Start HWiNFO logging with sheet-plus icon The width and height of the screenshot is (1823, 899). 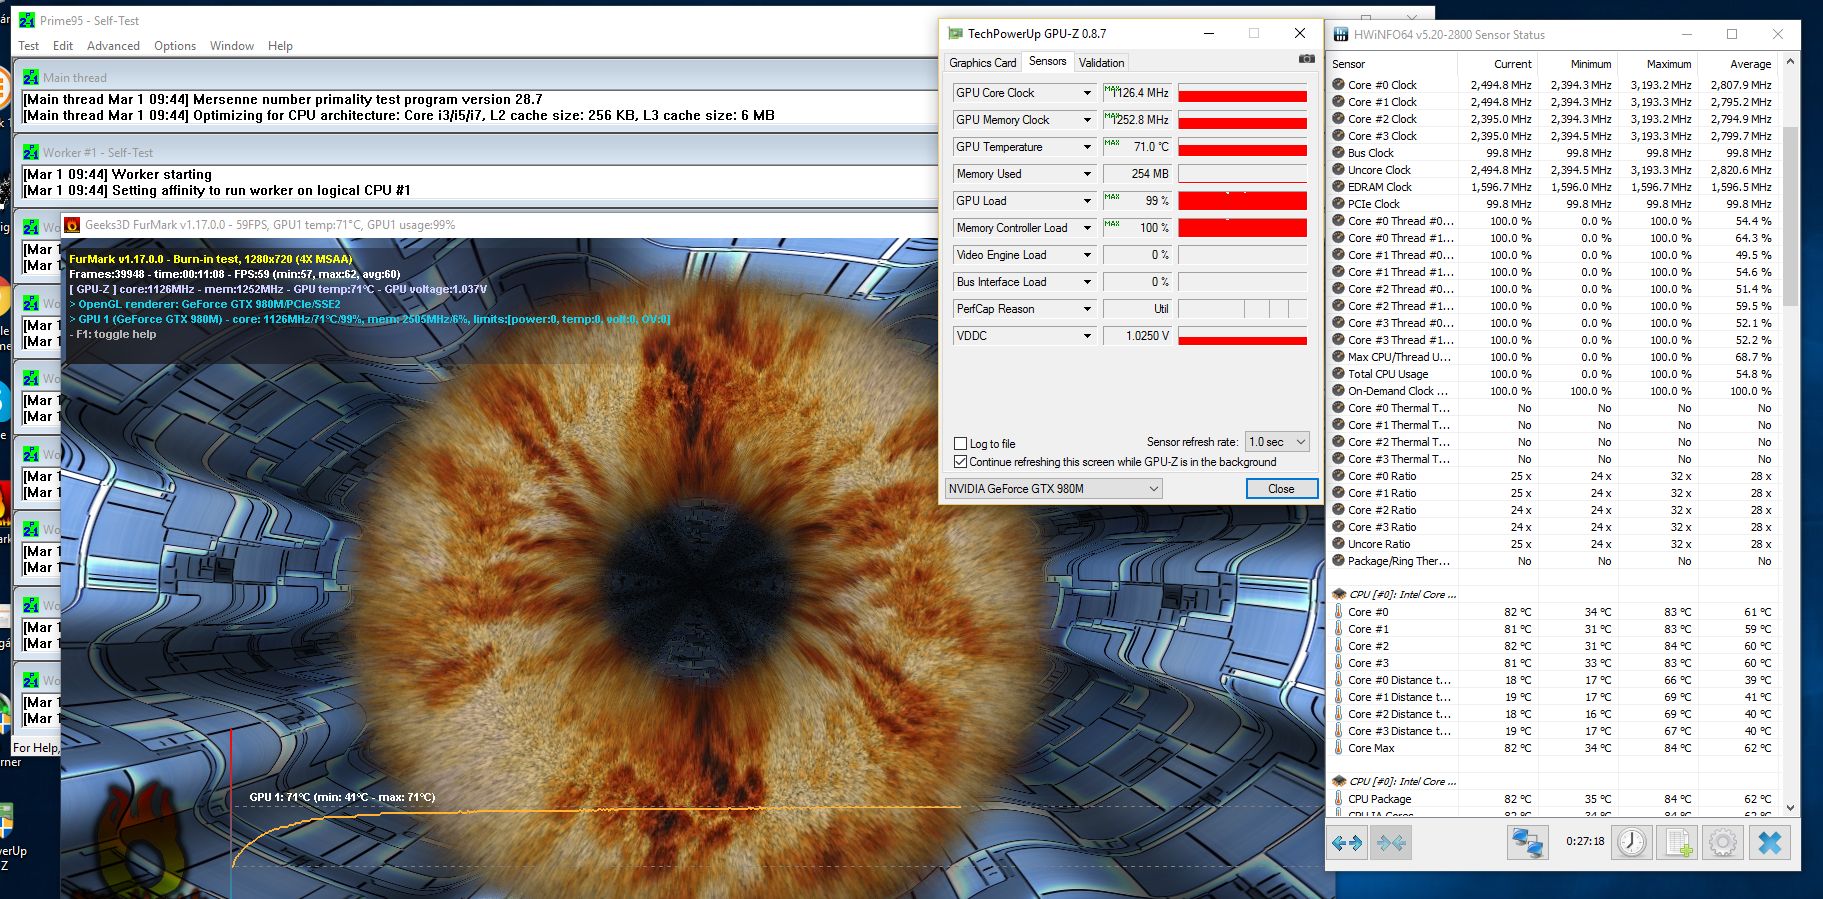pos(1677,843)
